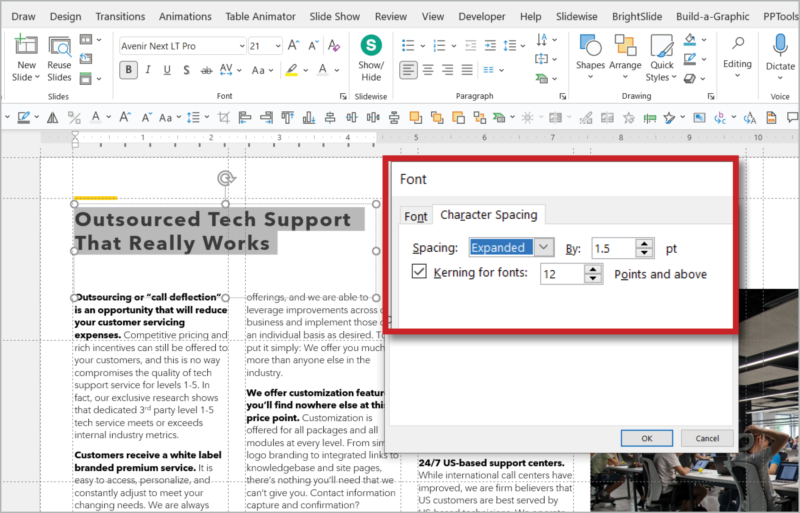Click Cancel in the Font dialog

[707, 438]
